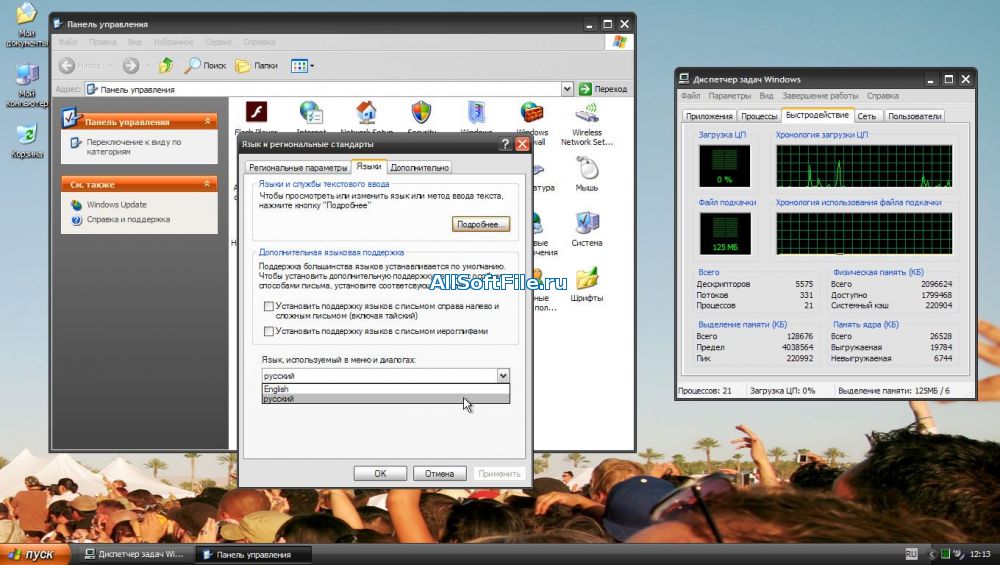This screenshot has width=1000, height=565.
Task: Open the Network Setup house icon
Action: pos(366,112)
